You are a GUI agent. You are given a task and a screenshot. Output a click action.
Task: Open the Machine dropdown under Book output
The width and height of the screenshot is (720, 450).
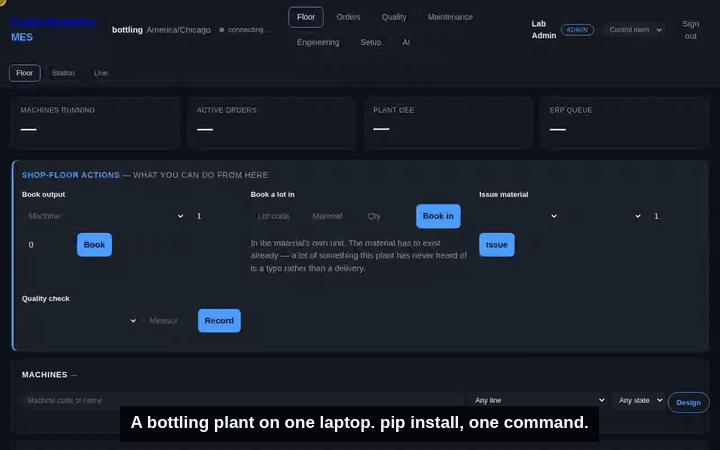105,216
